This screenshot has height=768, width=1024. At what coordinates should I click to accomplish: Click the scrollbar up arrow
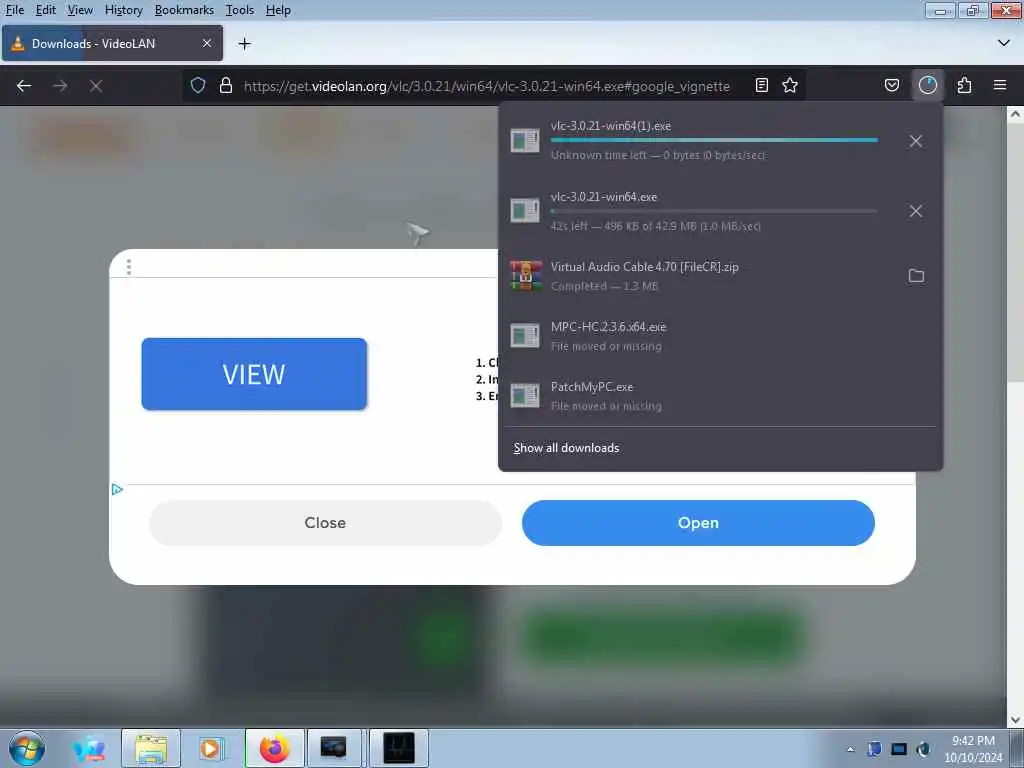1015,115
